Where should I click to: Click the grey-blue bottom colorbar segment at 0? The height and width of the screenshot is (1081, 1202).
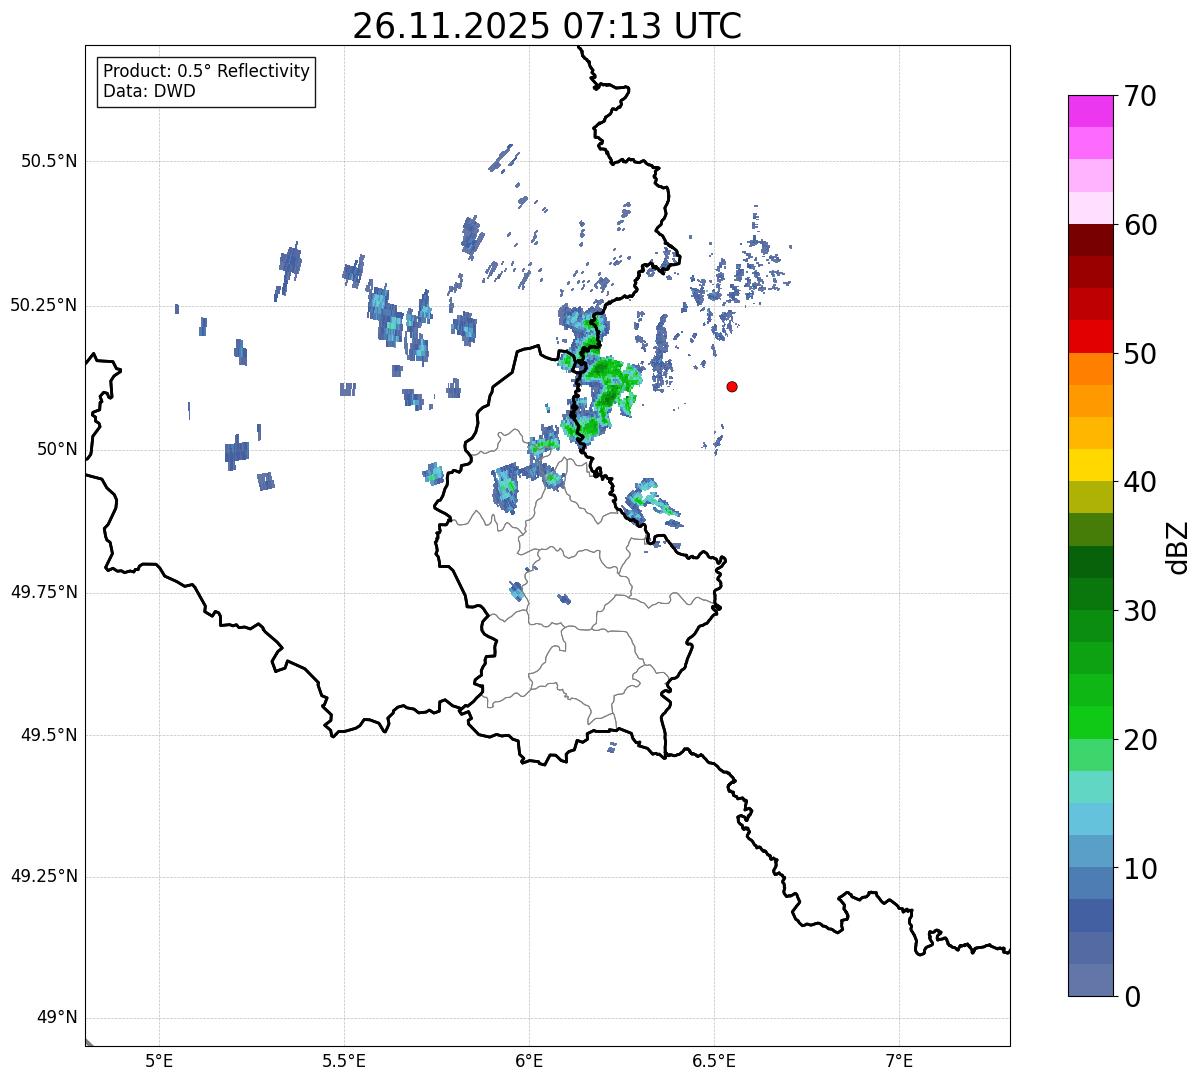point(1090,980)
